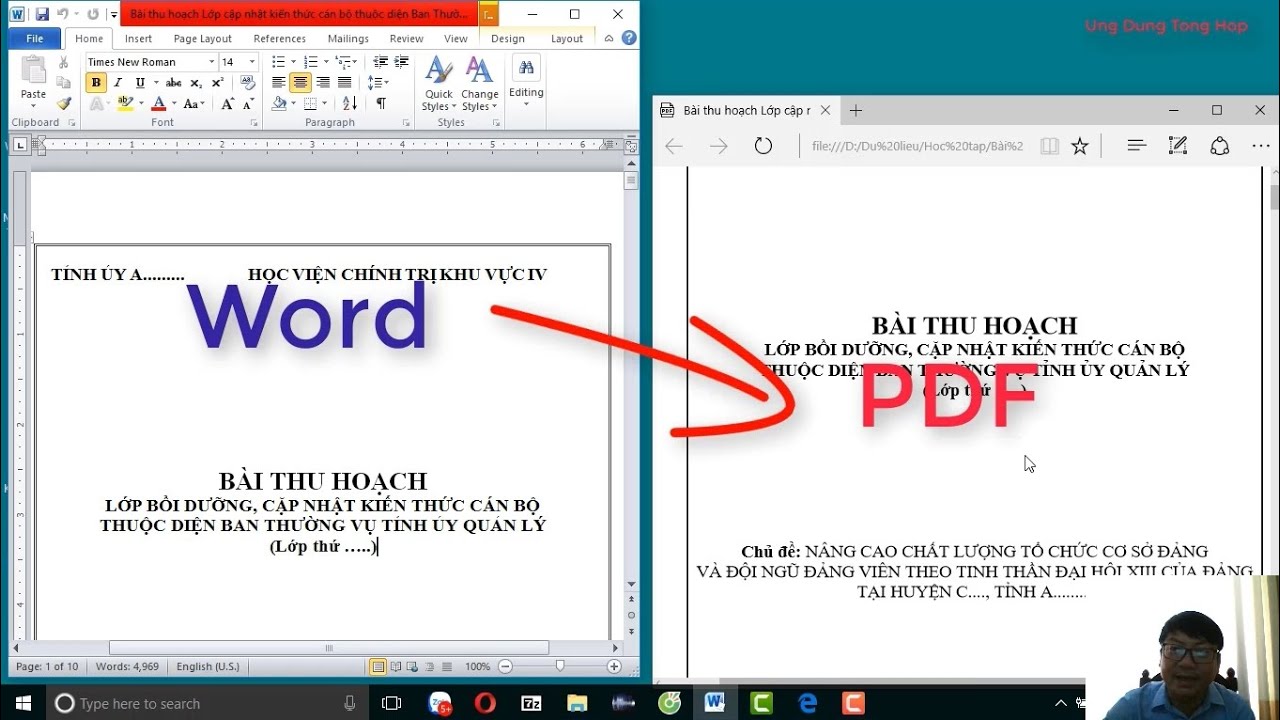This screenshot has width=1280, height=720.
Task: Click the Zoom In plus button in Word
Action: coord(614,667)
